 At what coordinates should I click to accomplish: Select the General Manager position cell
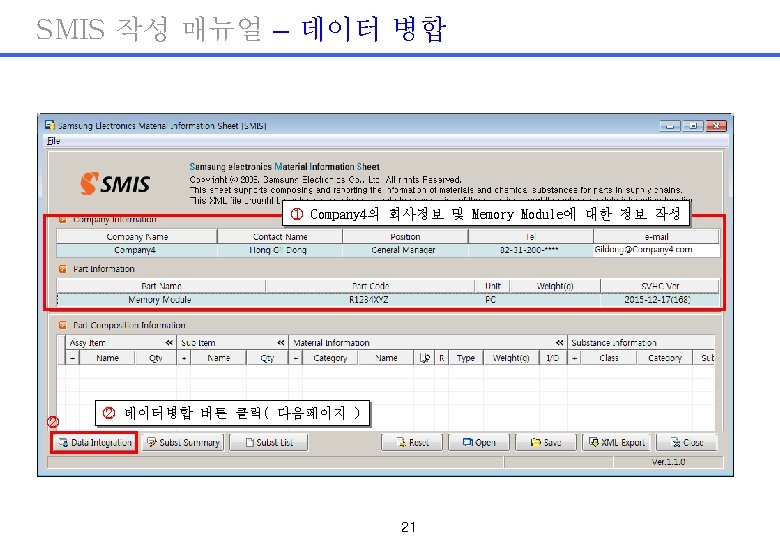click(x=404, y=250)
